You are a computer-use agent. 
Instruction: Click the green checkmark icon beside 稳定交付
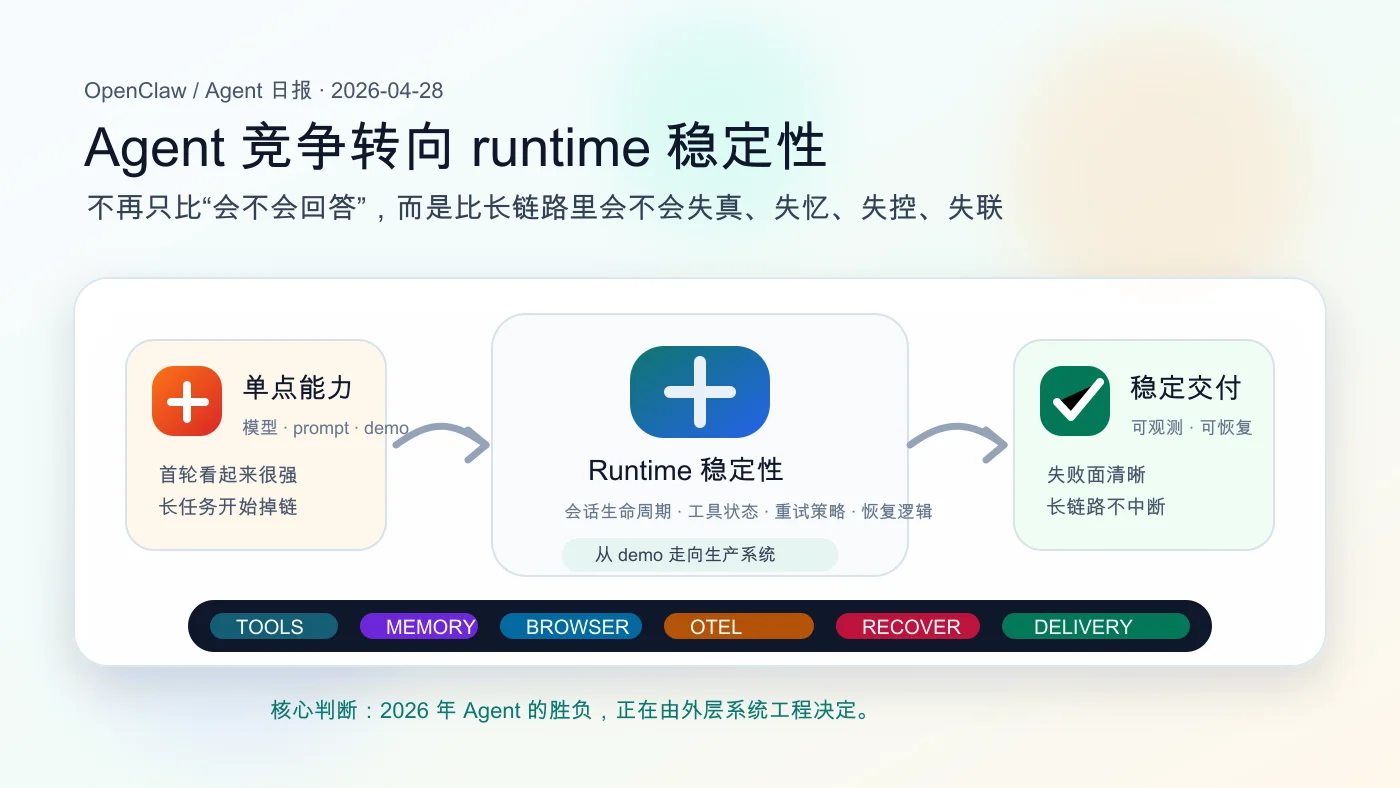[1075, 401]
